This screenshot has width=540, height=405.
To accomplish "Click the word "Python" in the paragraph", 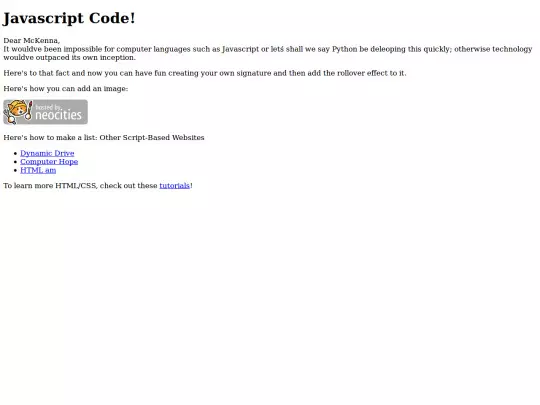I will click(x=344, y=49).
